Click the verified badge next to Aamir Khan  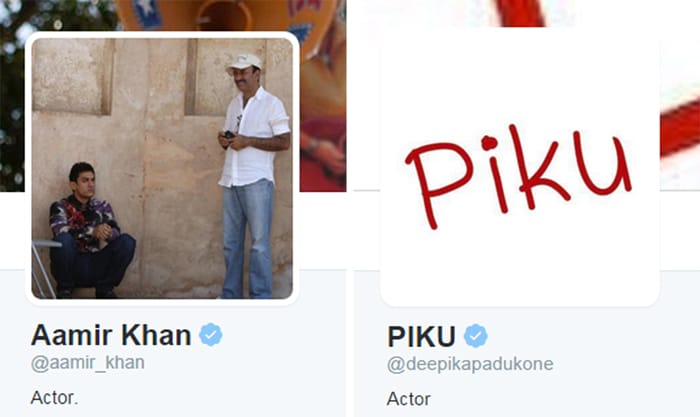[x=211, y=335]
